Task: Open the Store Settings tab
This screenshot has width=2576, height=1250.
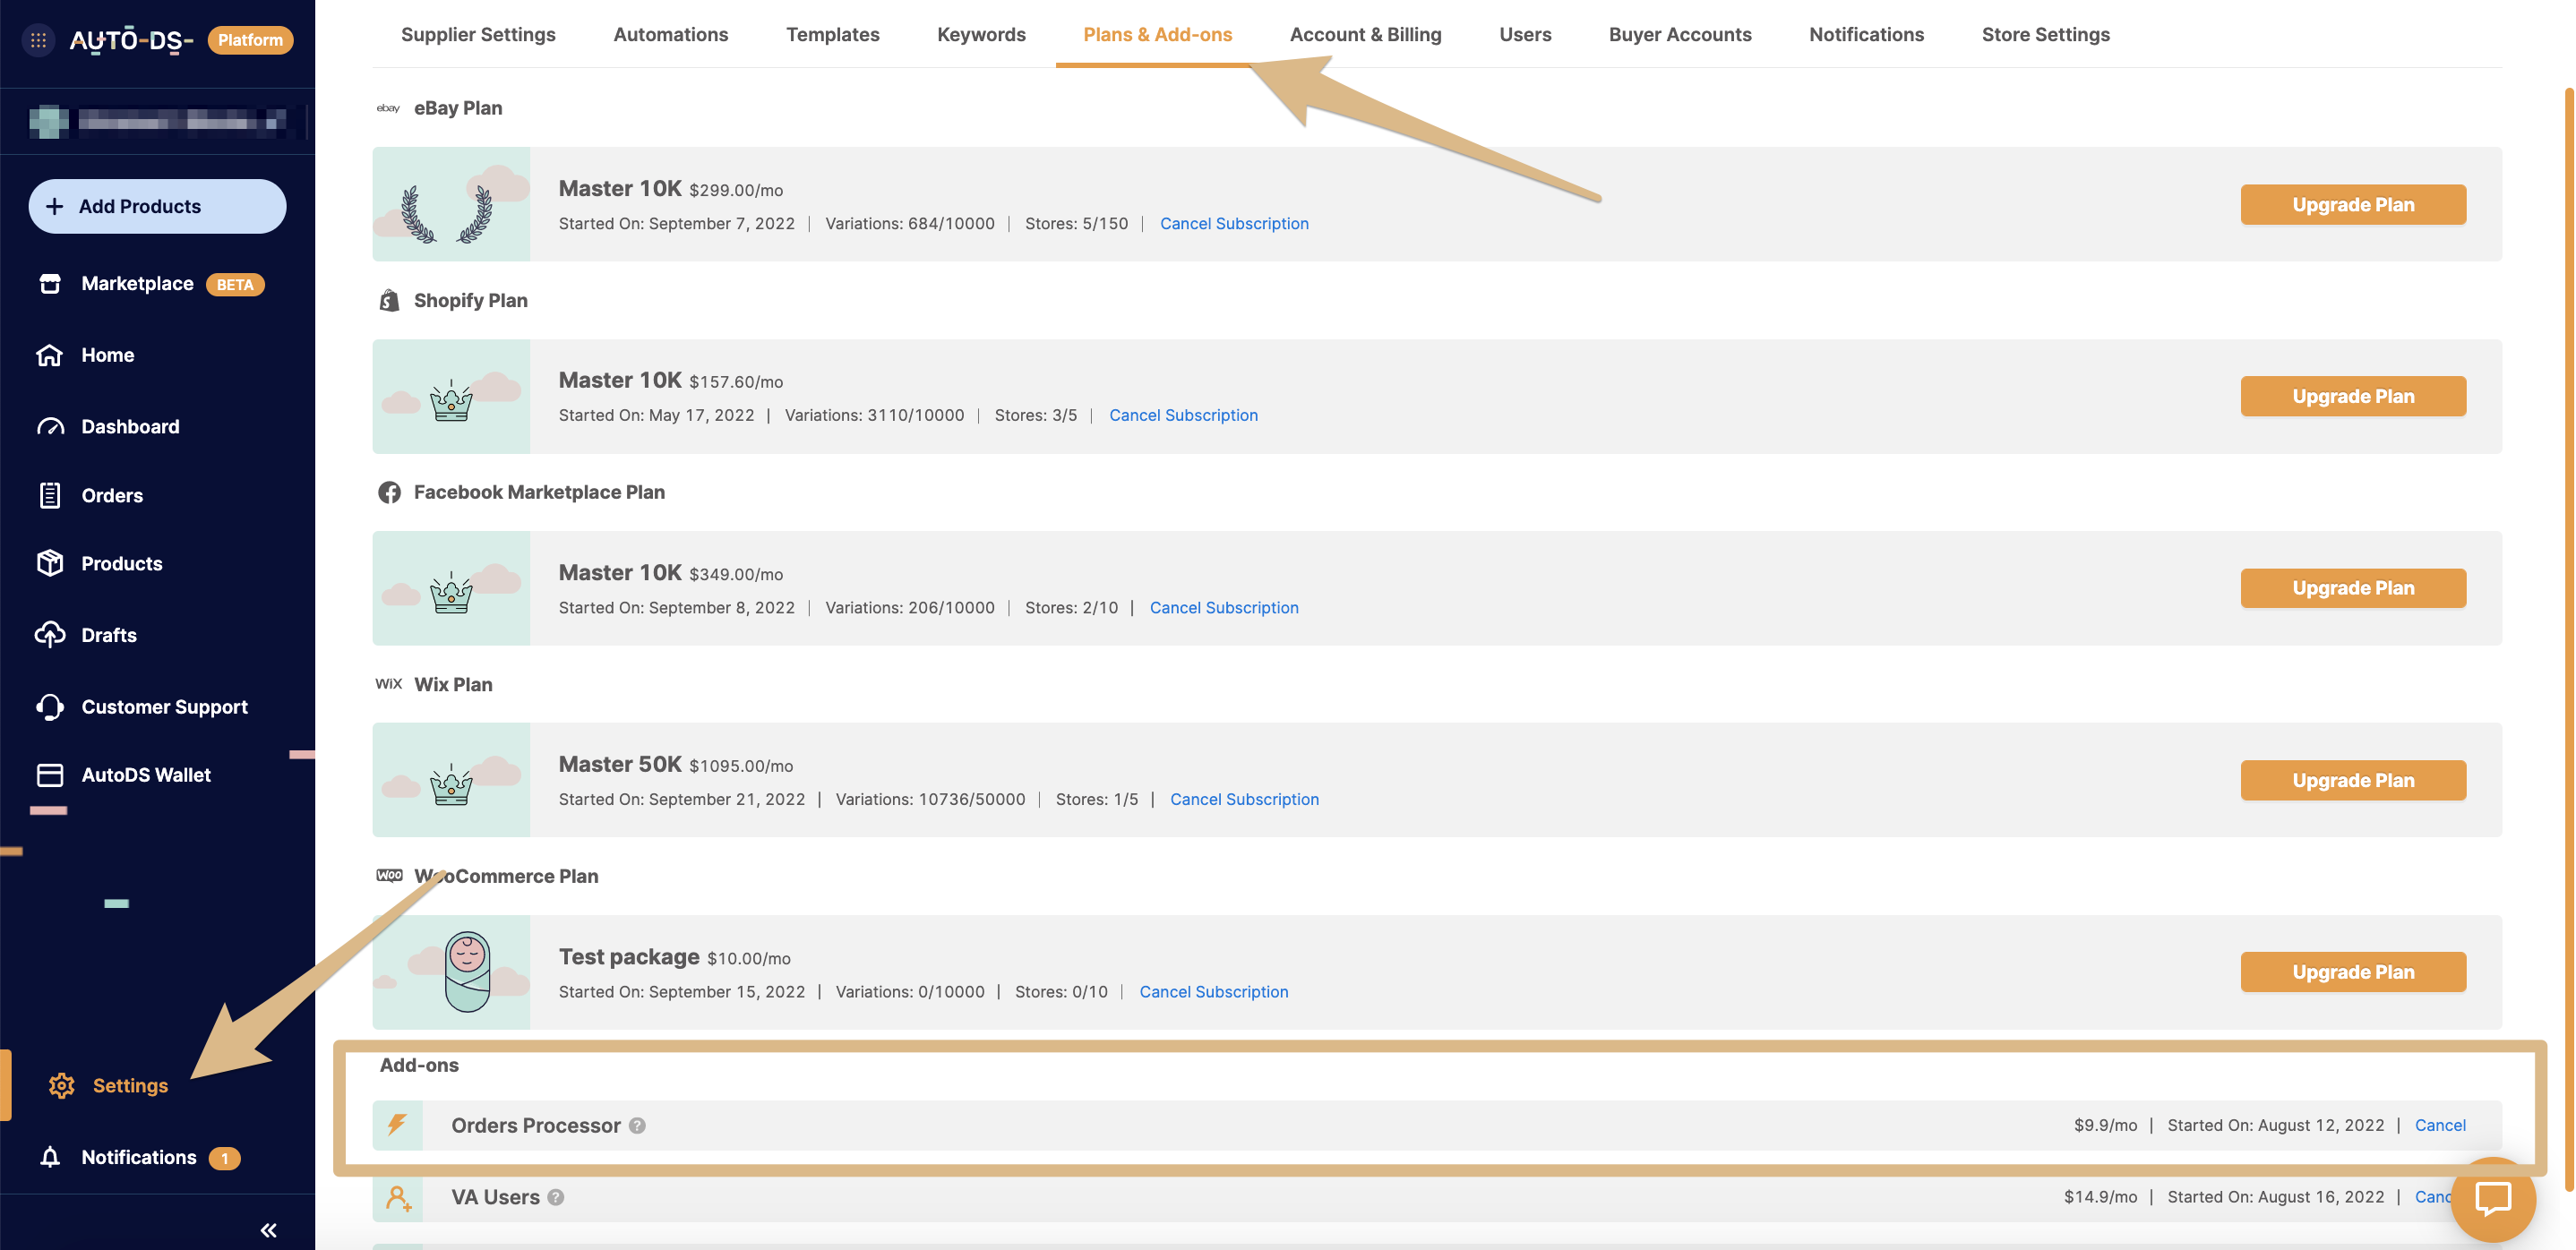Action: click(x=2045, y=34)
